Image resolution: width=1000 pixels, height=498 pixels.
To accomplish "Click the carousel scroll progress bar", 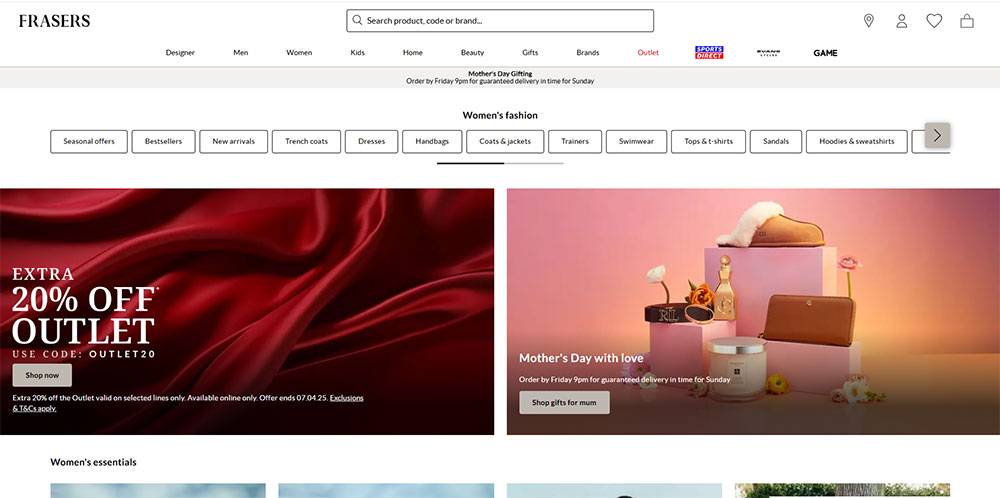I will click(x=500, y=163).
